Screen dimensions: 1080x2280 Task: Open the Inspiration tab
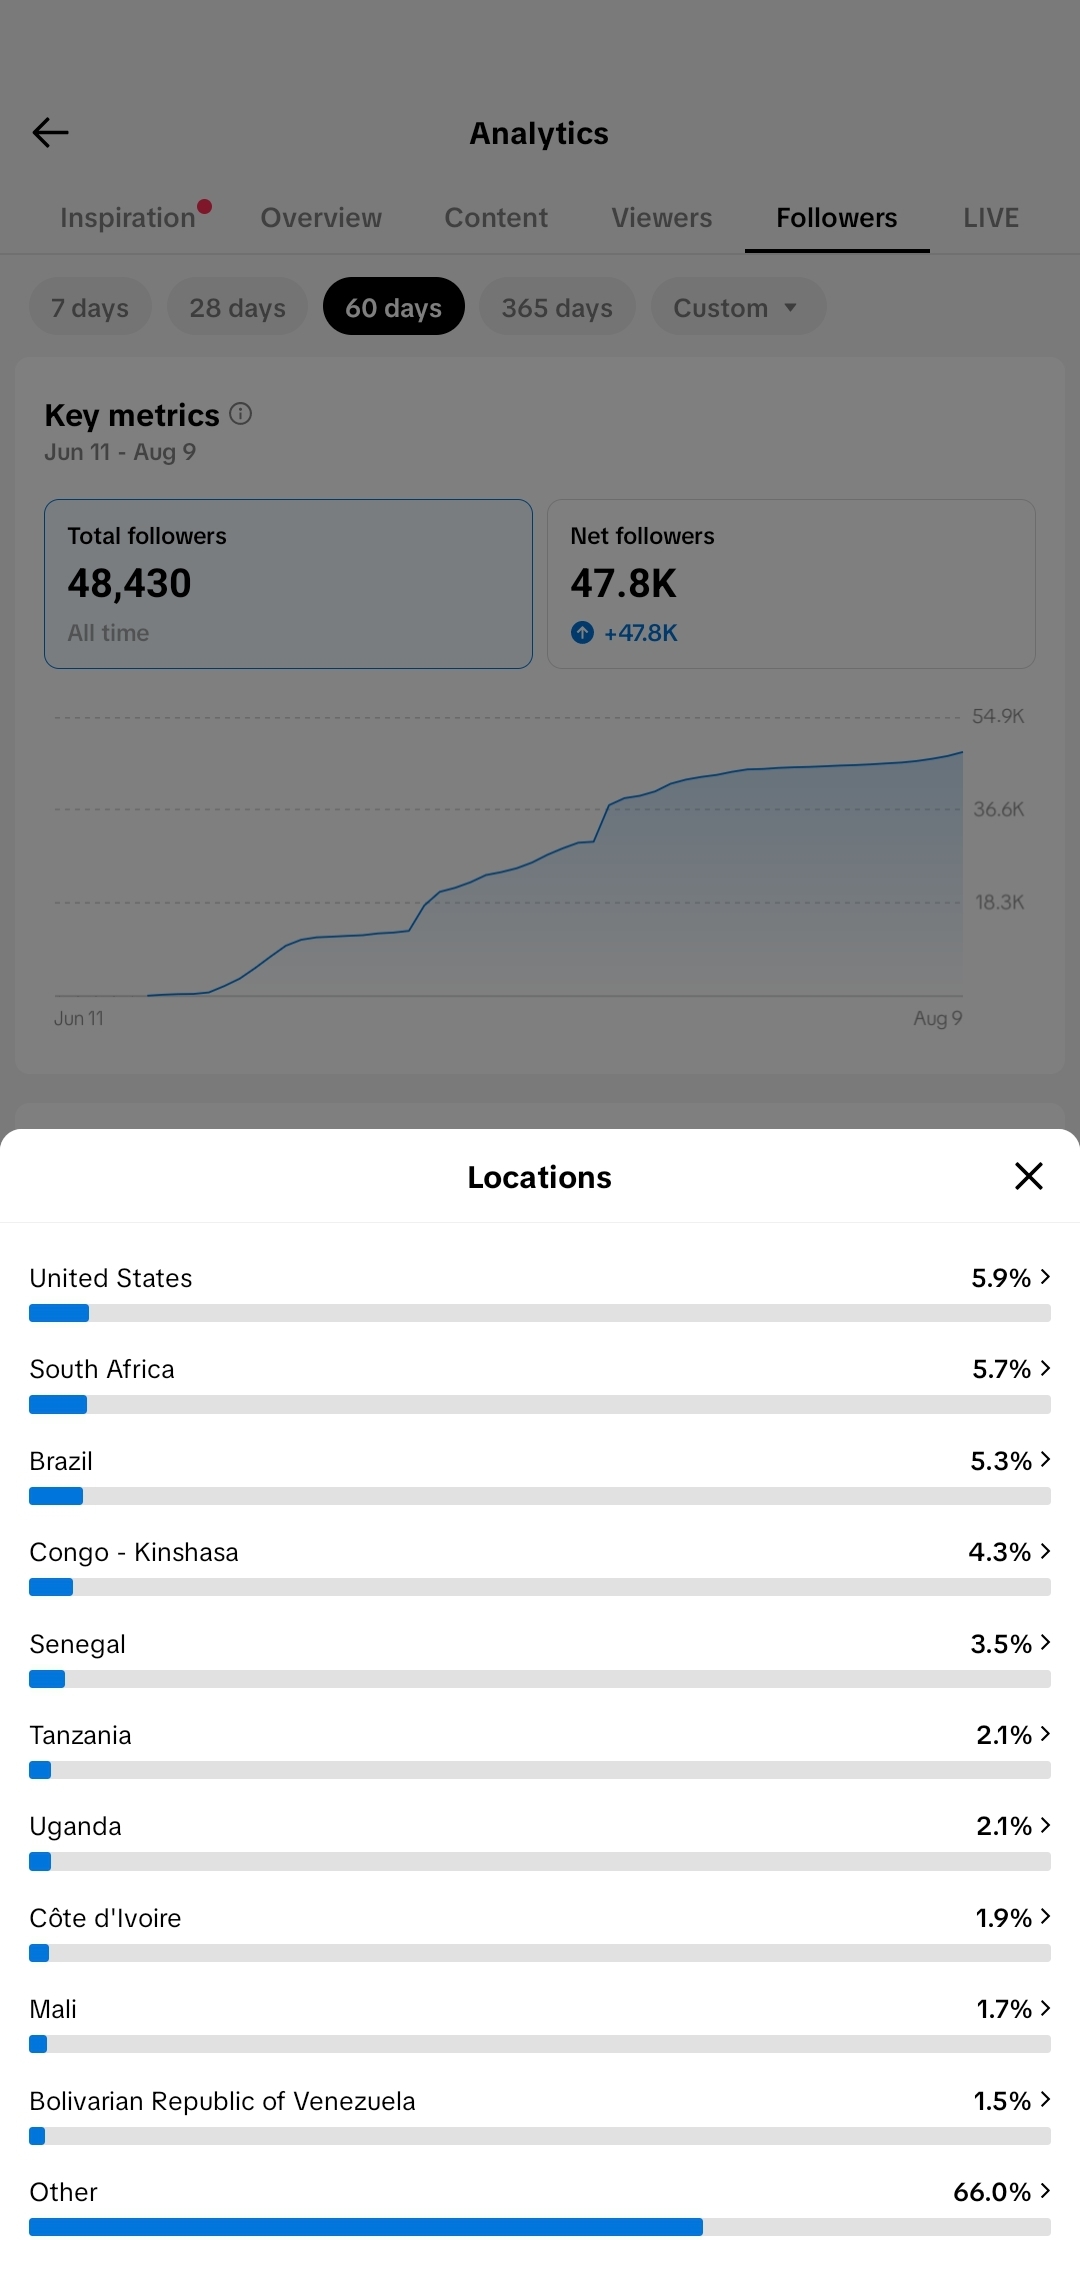pos(128,217)
